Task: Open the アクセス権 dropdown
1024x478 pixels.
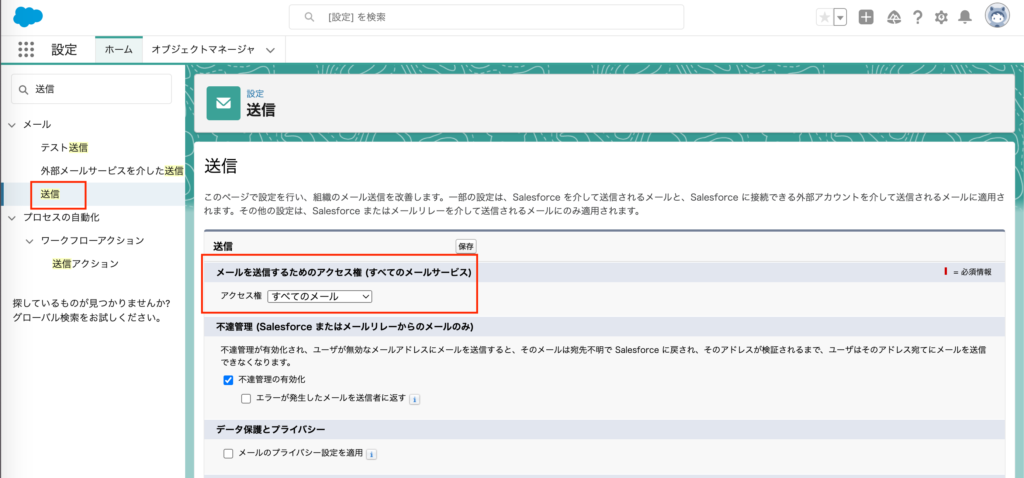Action: coord(319,296)
